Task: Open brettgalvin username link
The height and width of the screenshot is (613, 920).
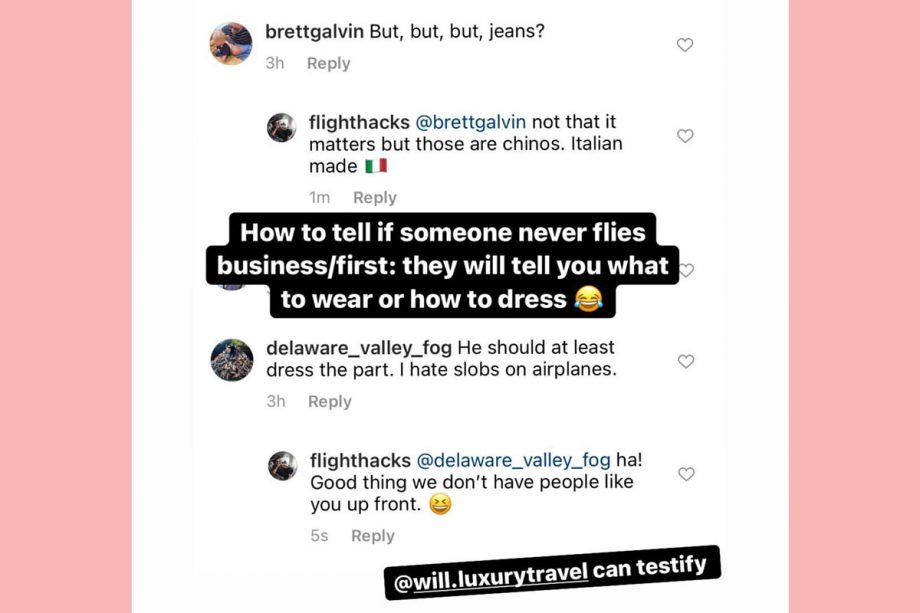Action: pos(314,31)
